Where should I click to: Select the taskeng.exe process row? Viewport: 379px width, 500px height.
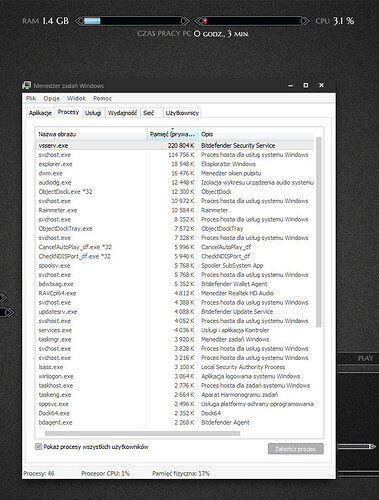[175, 395]
